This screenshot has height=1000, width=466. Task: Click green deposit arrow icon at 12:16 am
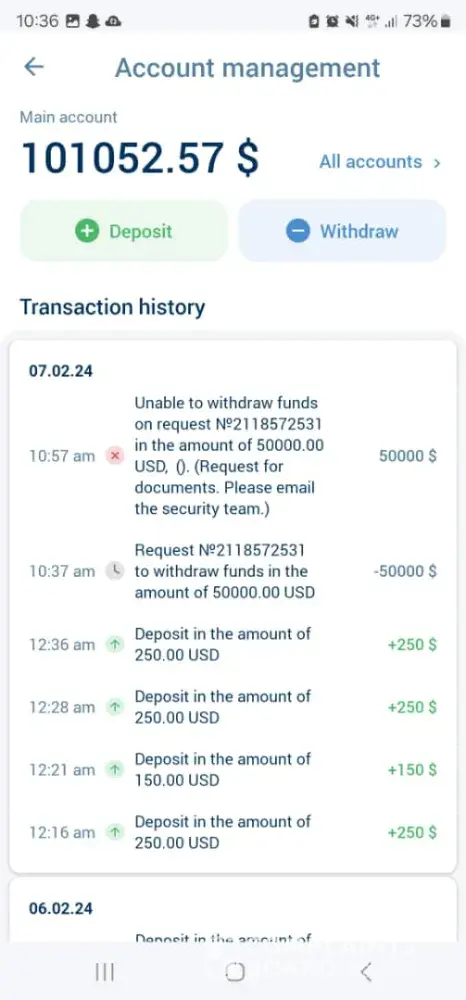115,832
